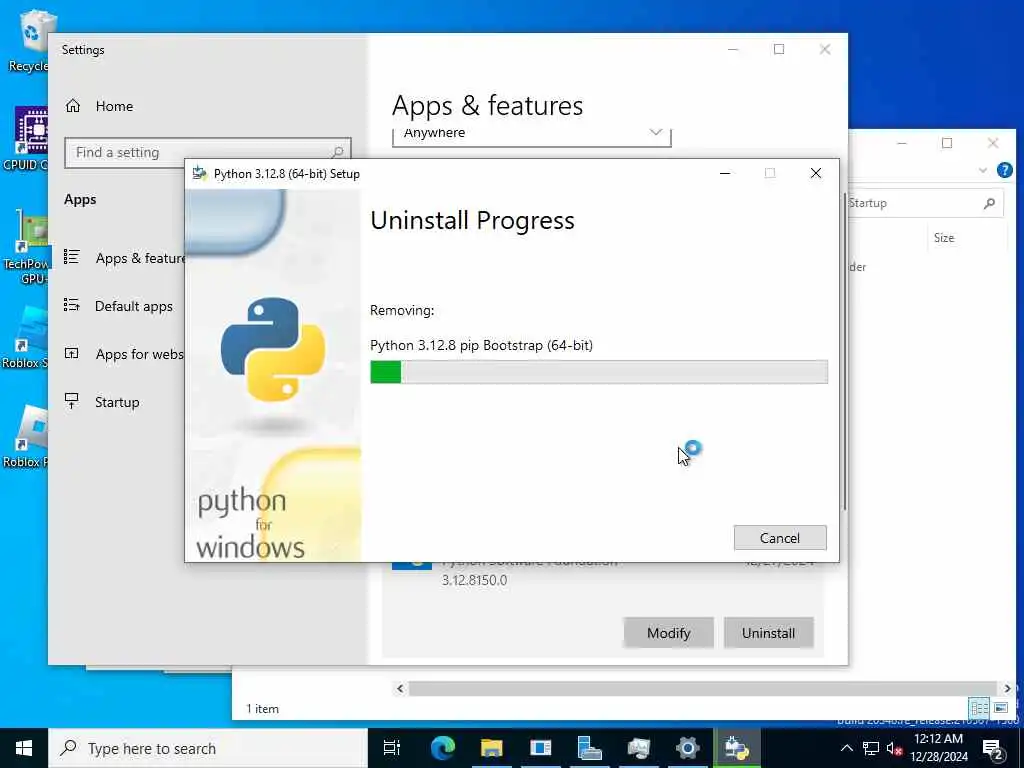
Task: Open Task View from the taskbar
Action: pyautogui.click(x=392, y=748)
